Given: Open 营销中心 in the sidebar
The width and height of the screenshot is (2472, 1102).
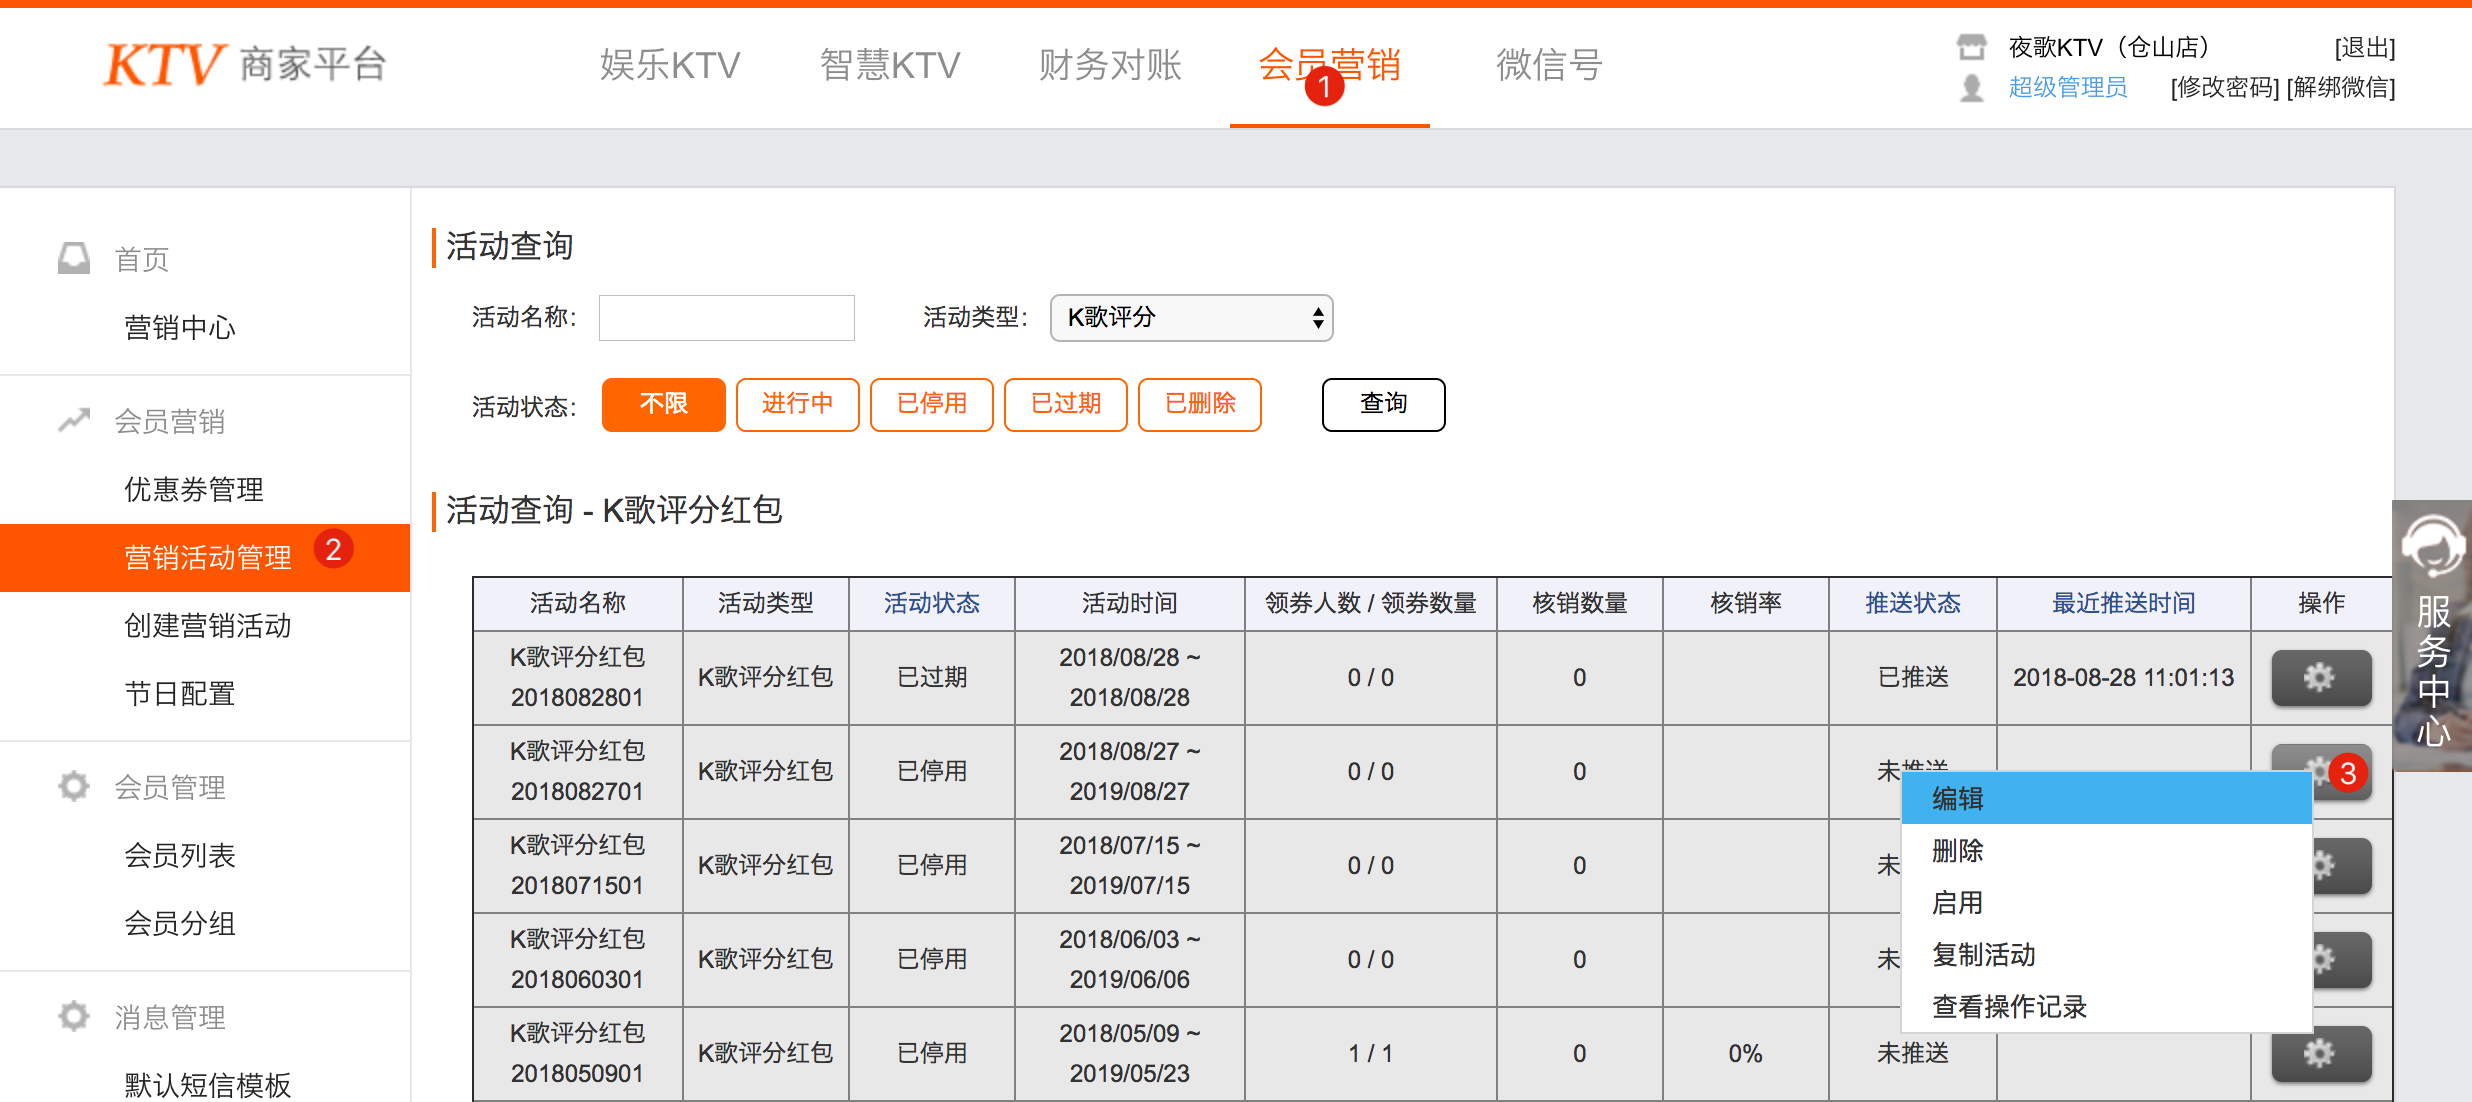Looking at the screenshot, I should click(180, 327).
